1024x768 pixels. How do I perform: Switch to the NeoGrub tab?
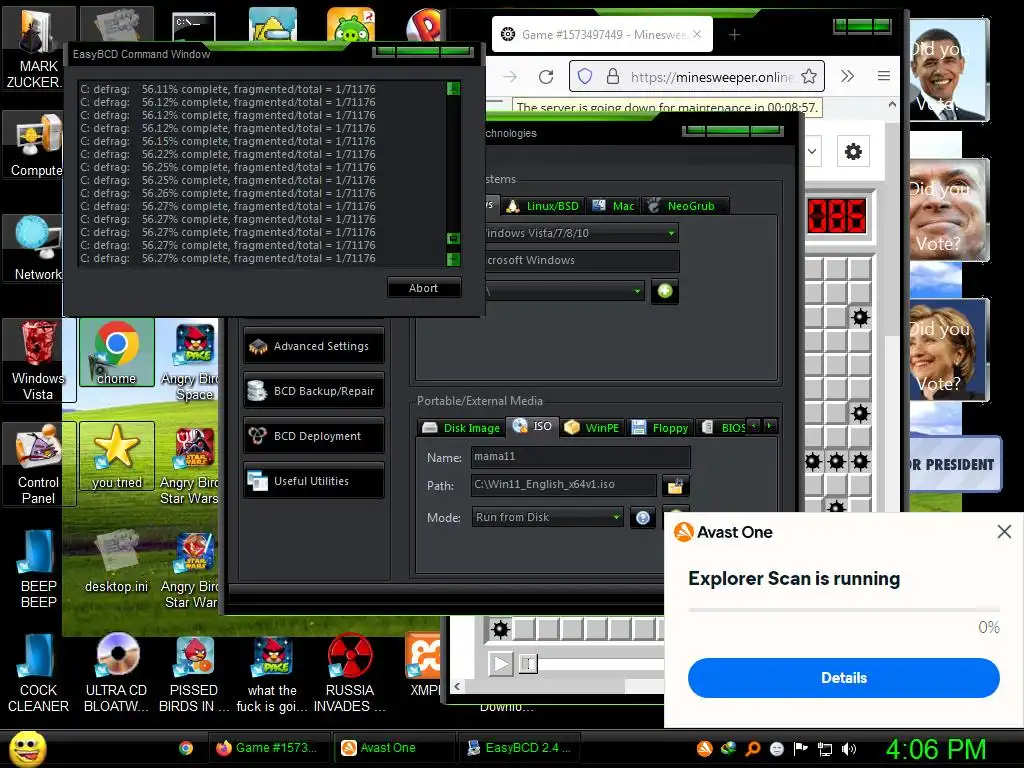click(x=683, y=206)
